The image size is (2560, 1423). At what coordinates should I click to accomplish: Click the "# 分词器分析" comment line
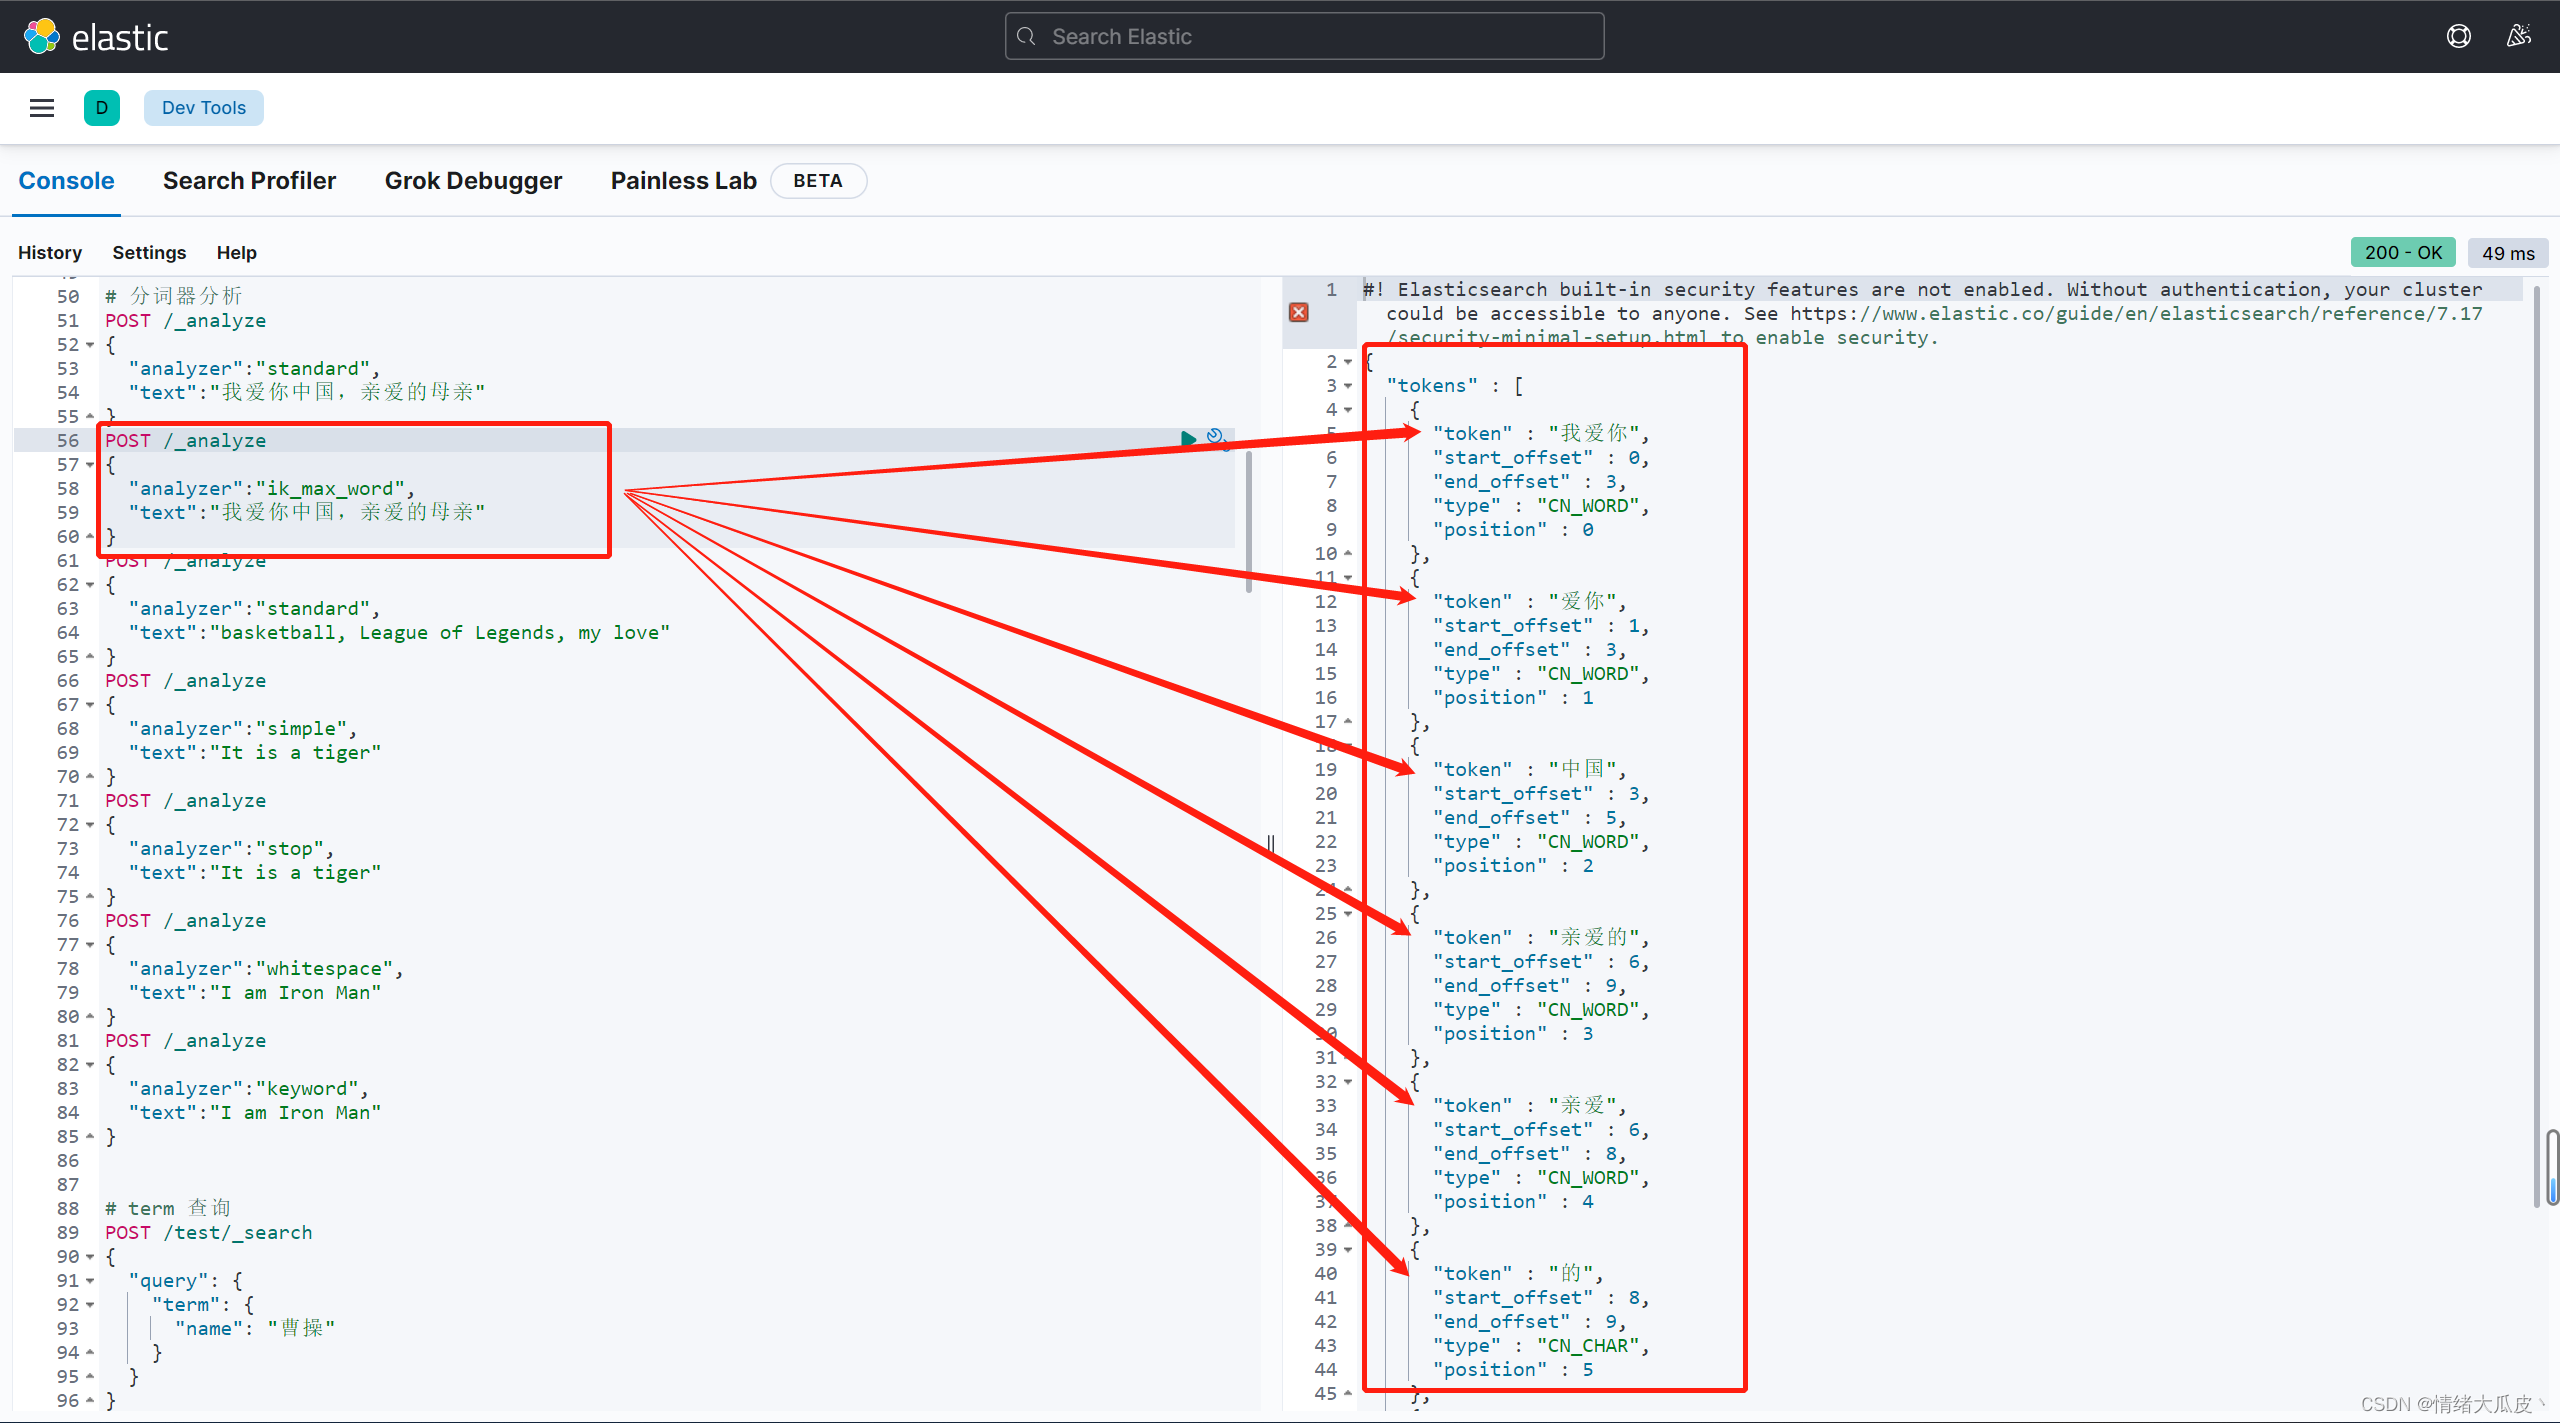point(174,296)
